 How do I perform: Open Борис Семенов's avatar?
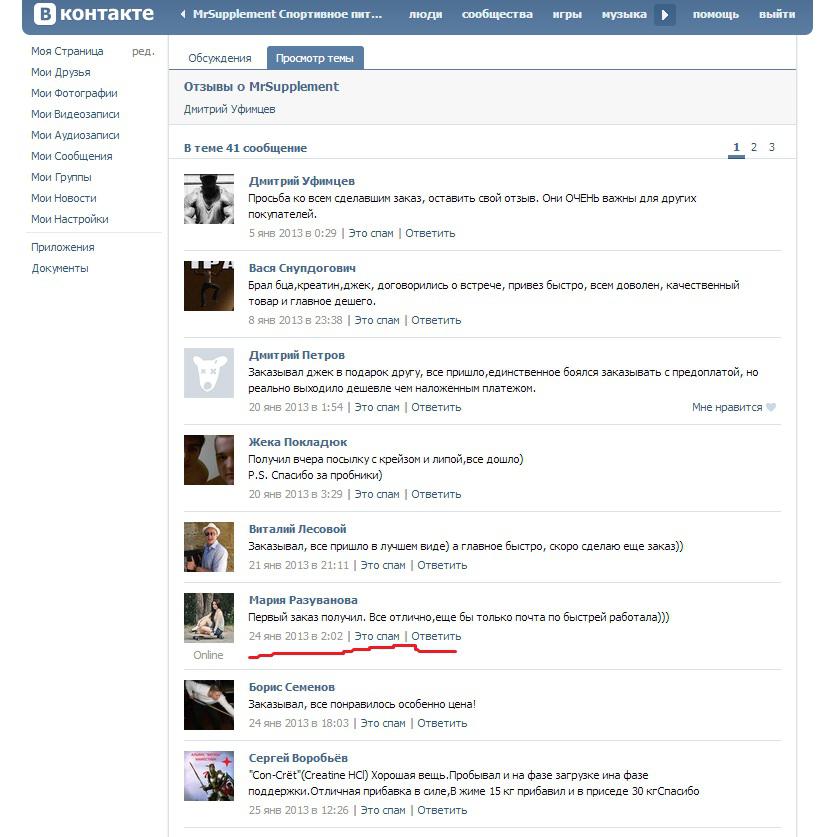(x=209, y=705)
